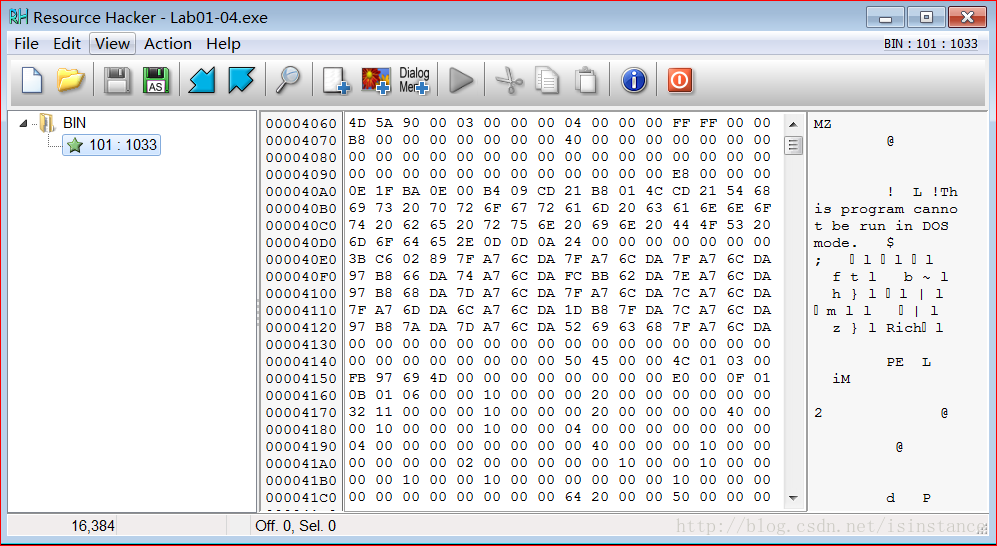
Task: Click the blue Info icon
Action: [x=633, y=81]
